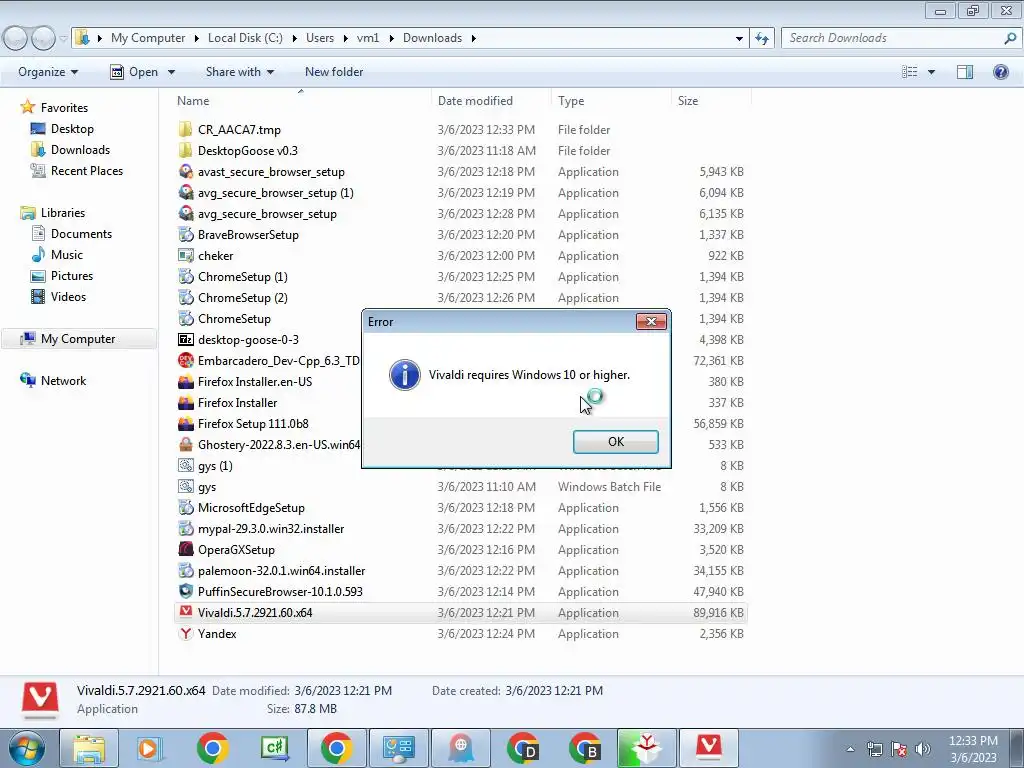Select the gys batch file icon
The height and width of the screenshot is (768, 1024).
(x=186, y=487)
